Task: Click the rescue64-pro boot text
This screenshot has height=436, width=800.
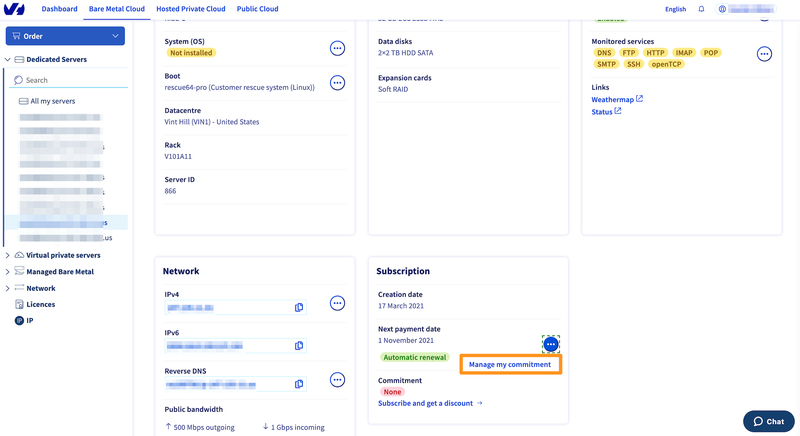Action: (239, 87)
